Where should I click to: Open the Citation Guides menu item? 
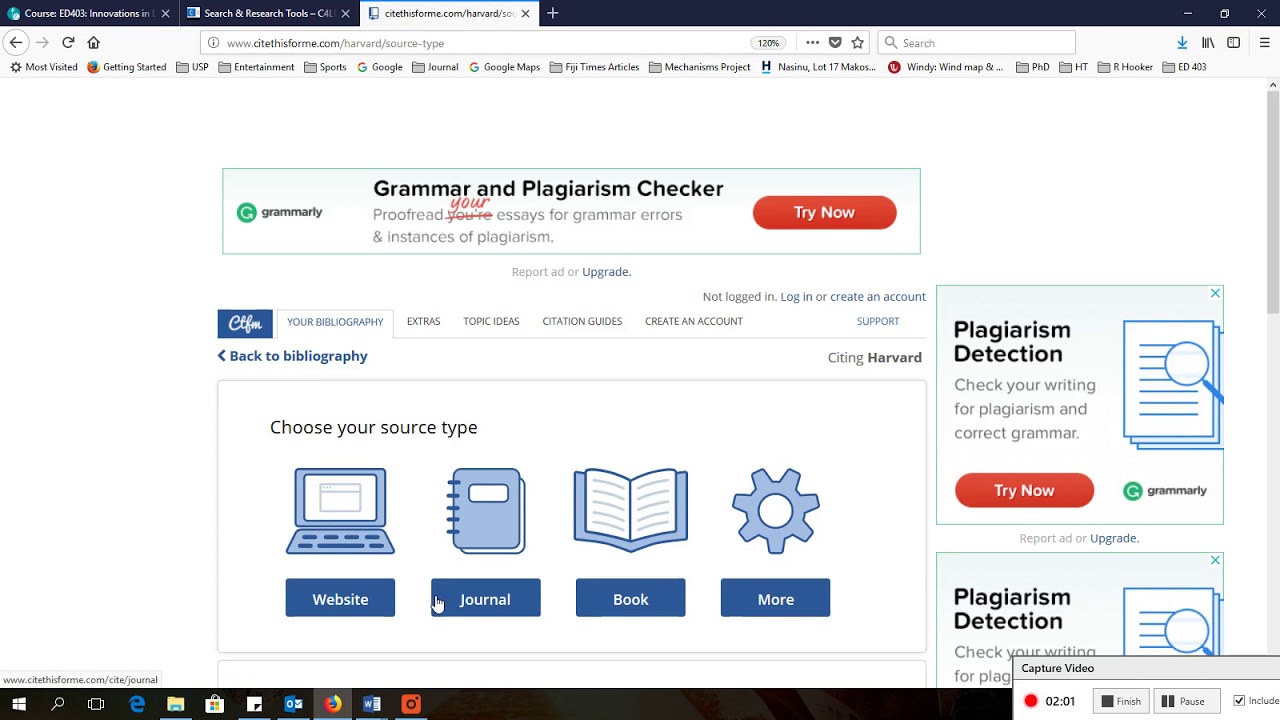click(x=582, y=321)
